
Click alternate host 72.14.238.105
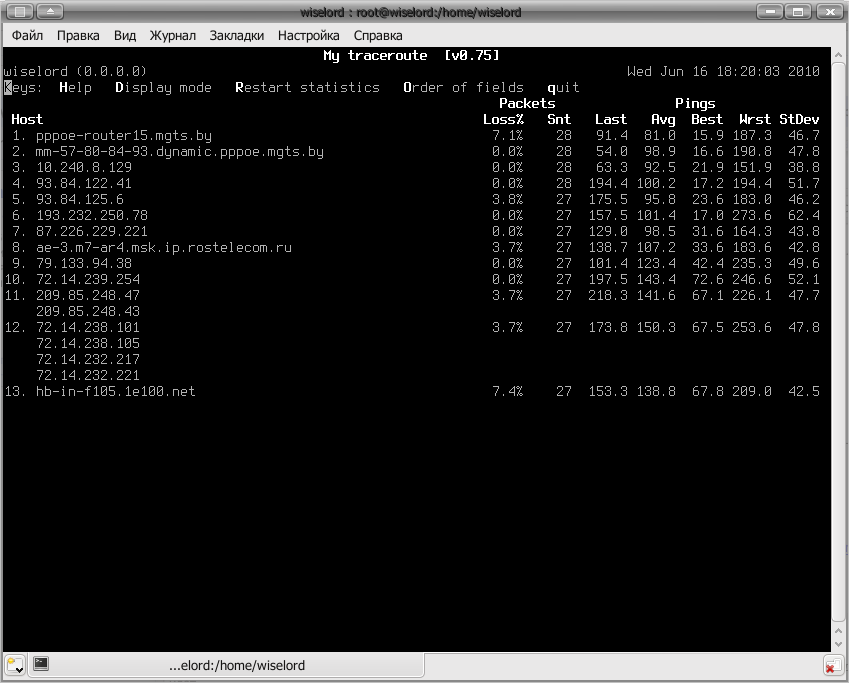click(x=88, y=343)
